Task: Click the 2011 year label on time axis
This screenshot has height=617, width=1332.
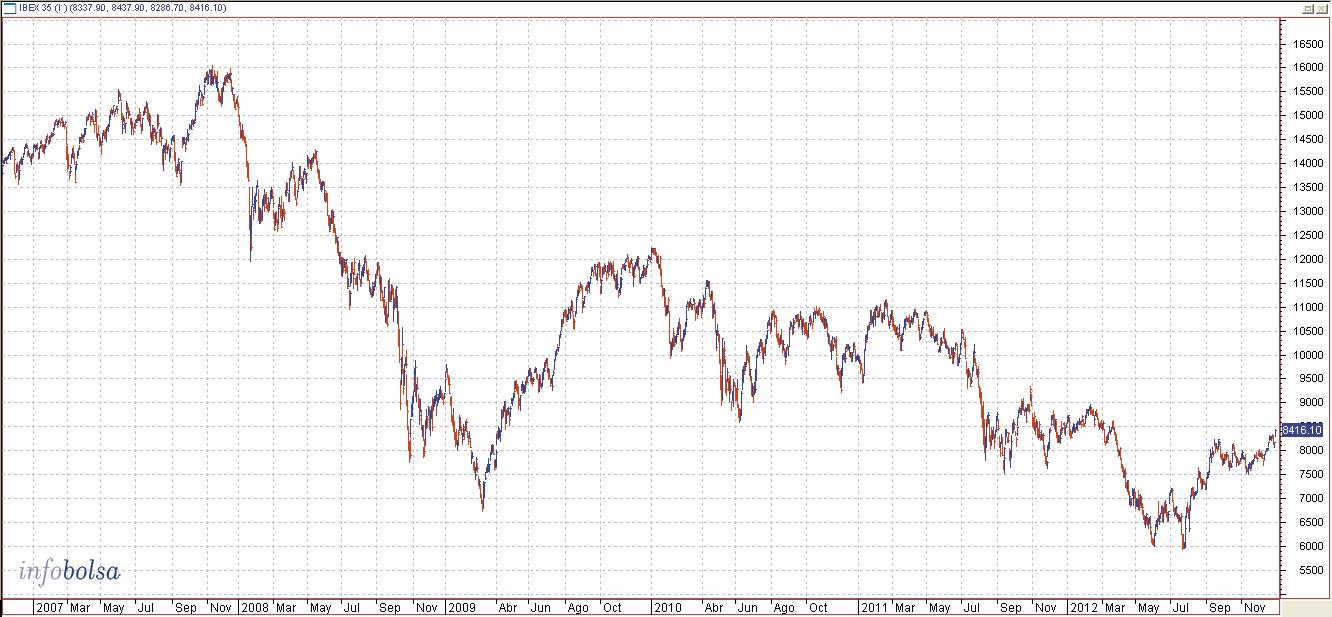Action: (x=875, y=607)
